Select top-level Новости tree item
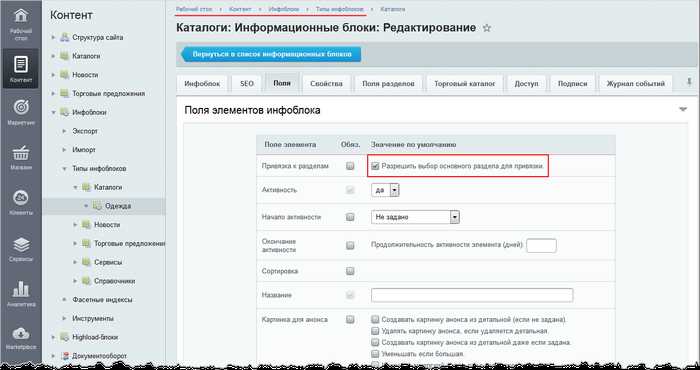Viewport: 700px width, 370px height. (85, 75)
